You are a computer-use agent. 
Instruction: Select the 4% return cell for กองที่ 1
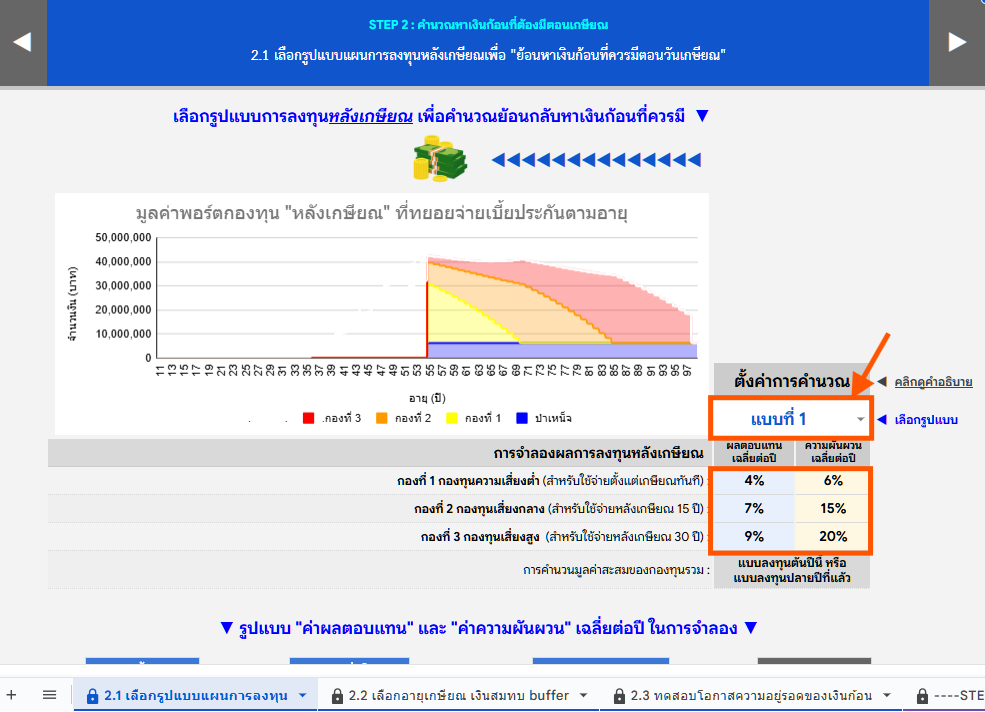point(752,481)
